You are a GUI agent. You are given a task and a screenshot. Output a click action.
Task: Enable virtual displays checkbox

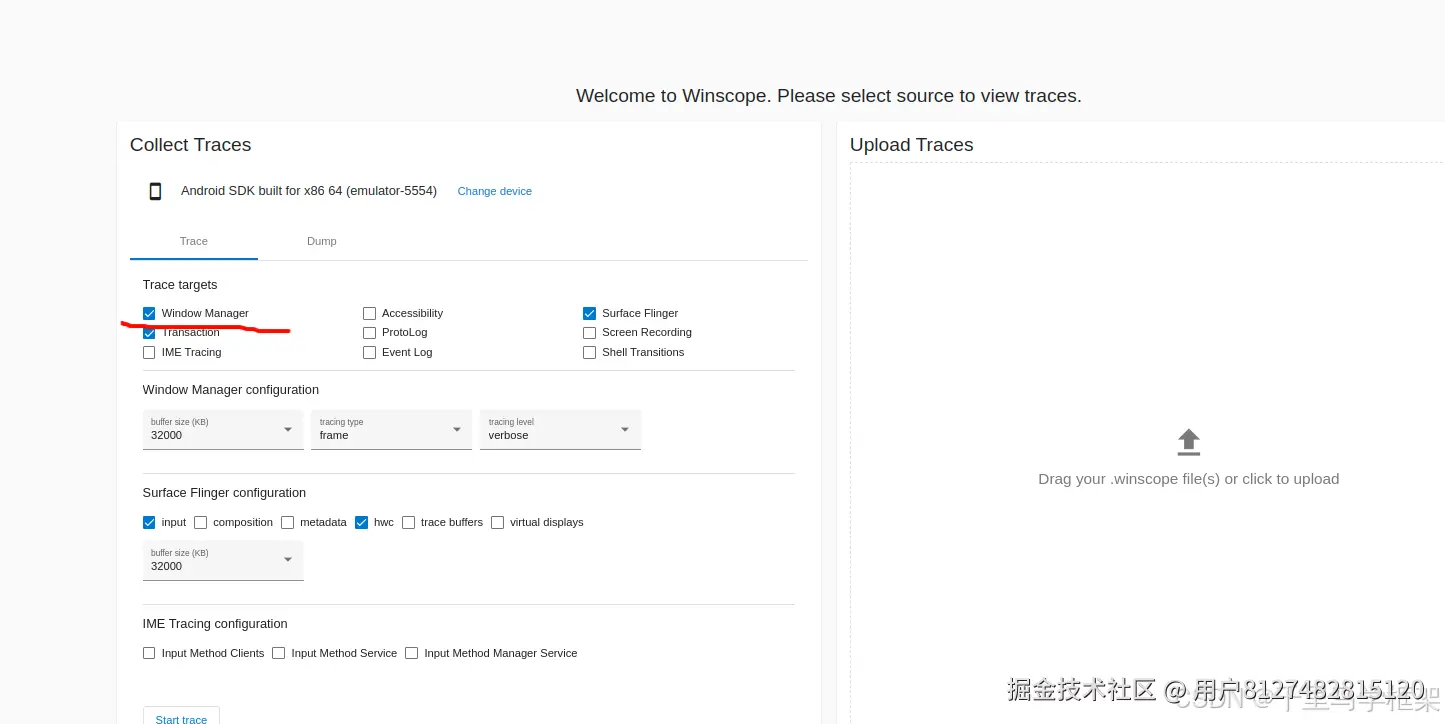tap(497, 522)
